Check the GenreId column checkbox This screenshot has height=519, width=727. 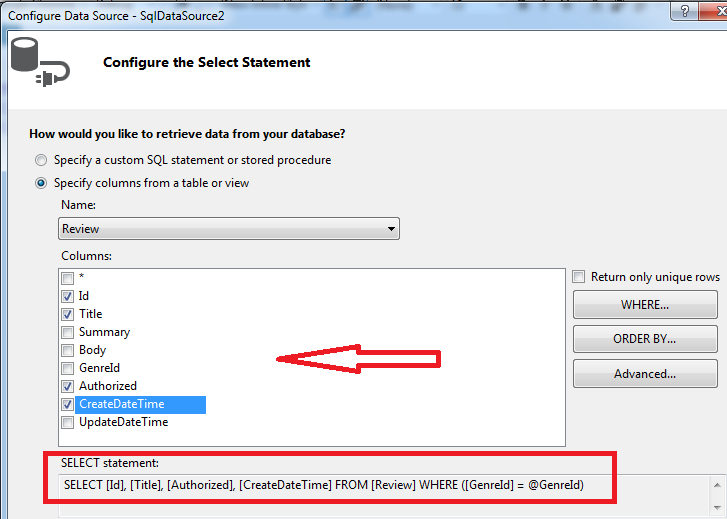tap(67, 368)
